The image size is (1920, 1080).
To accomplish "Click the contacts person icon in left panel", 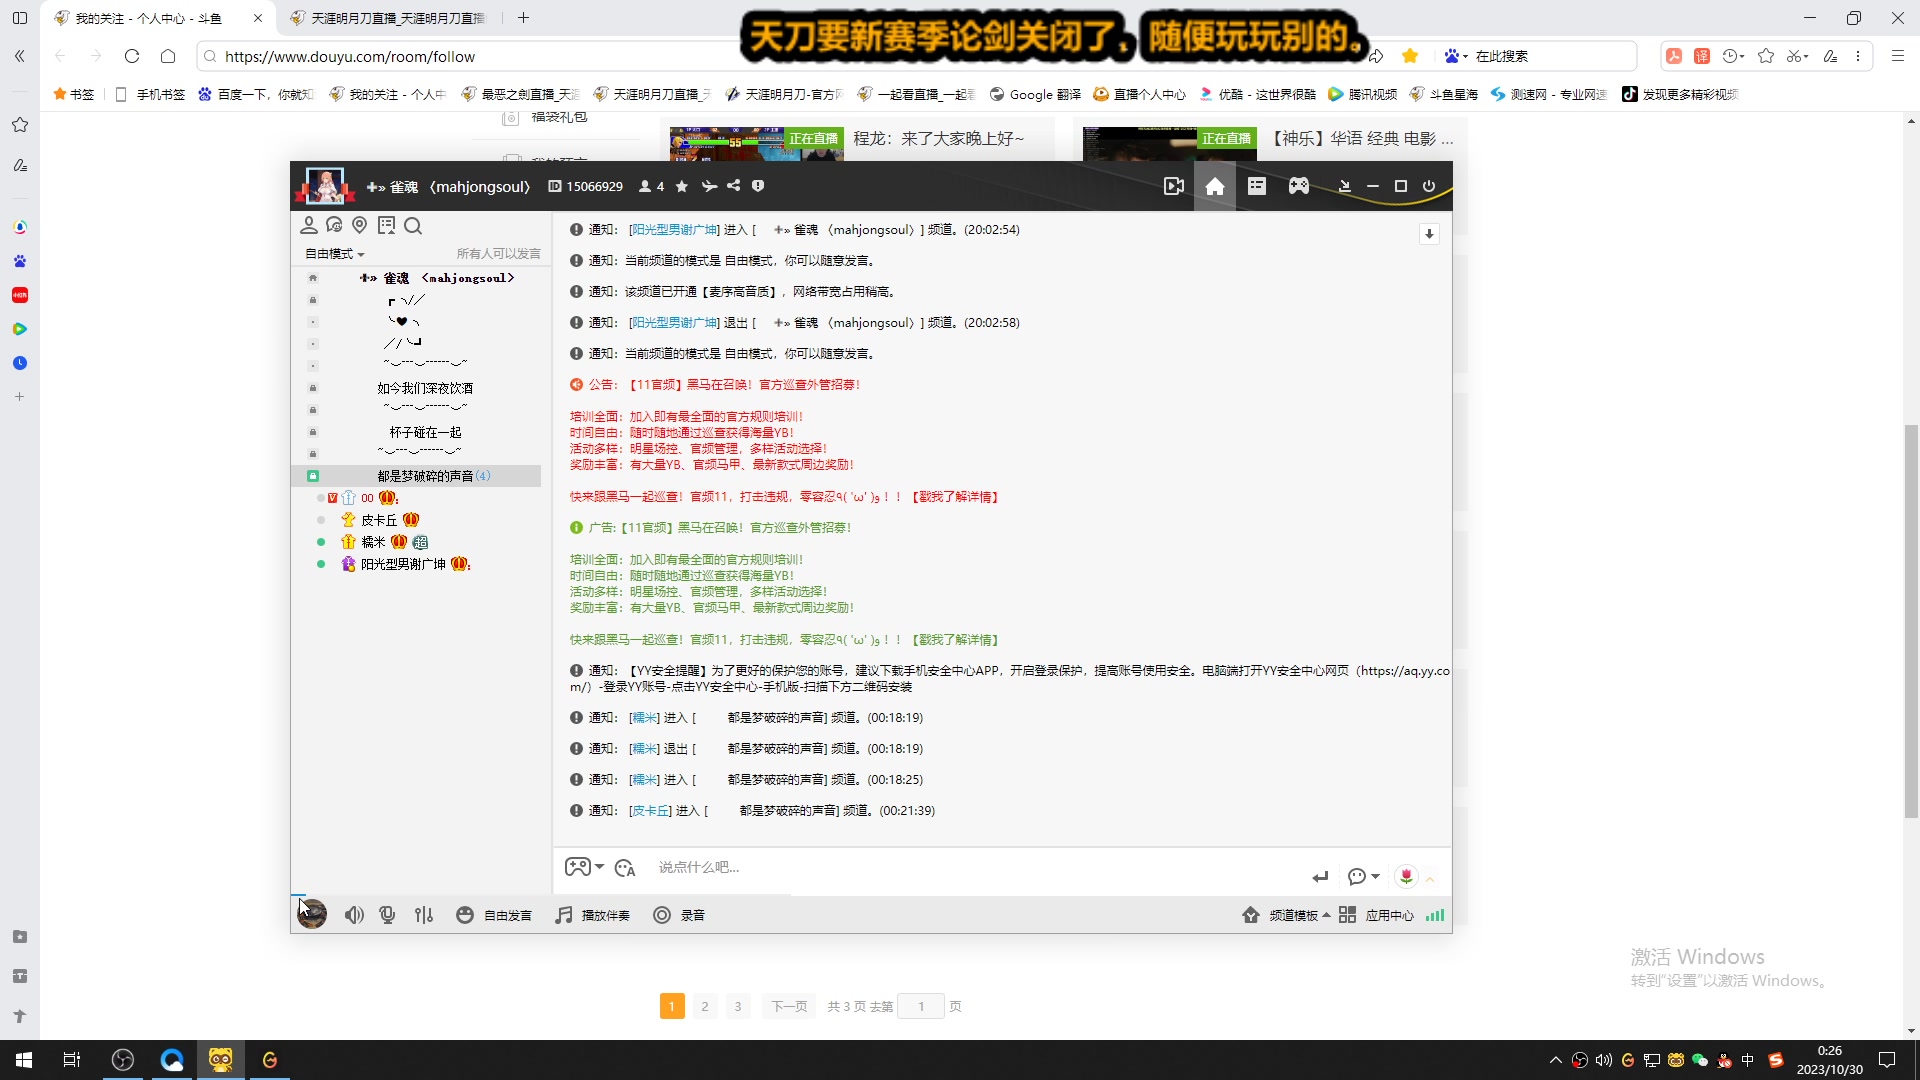I will click(310, 226).
